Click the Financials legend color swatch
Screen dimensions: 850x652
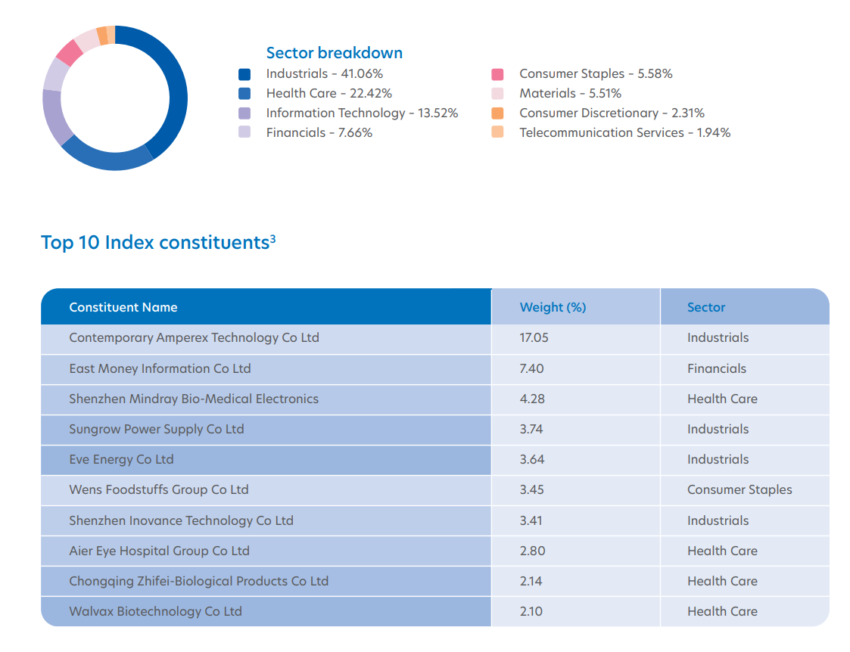click(244, 132)
